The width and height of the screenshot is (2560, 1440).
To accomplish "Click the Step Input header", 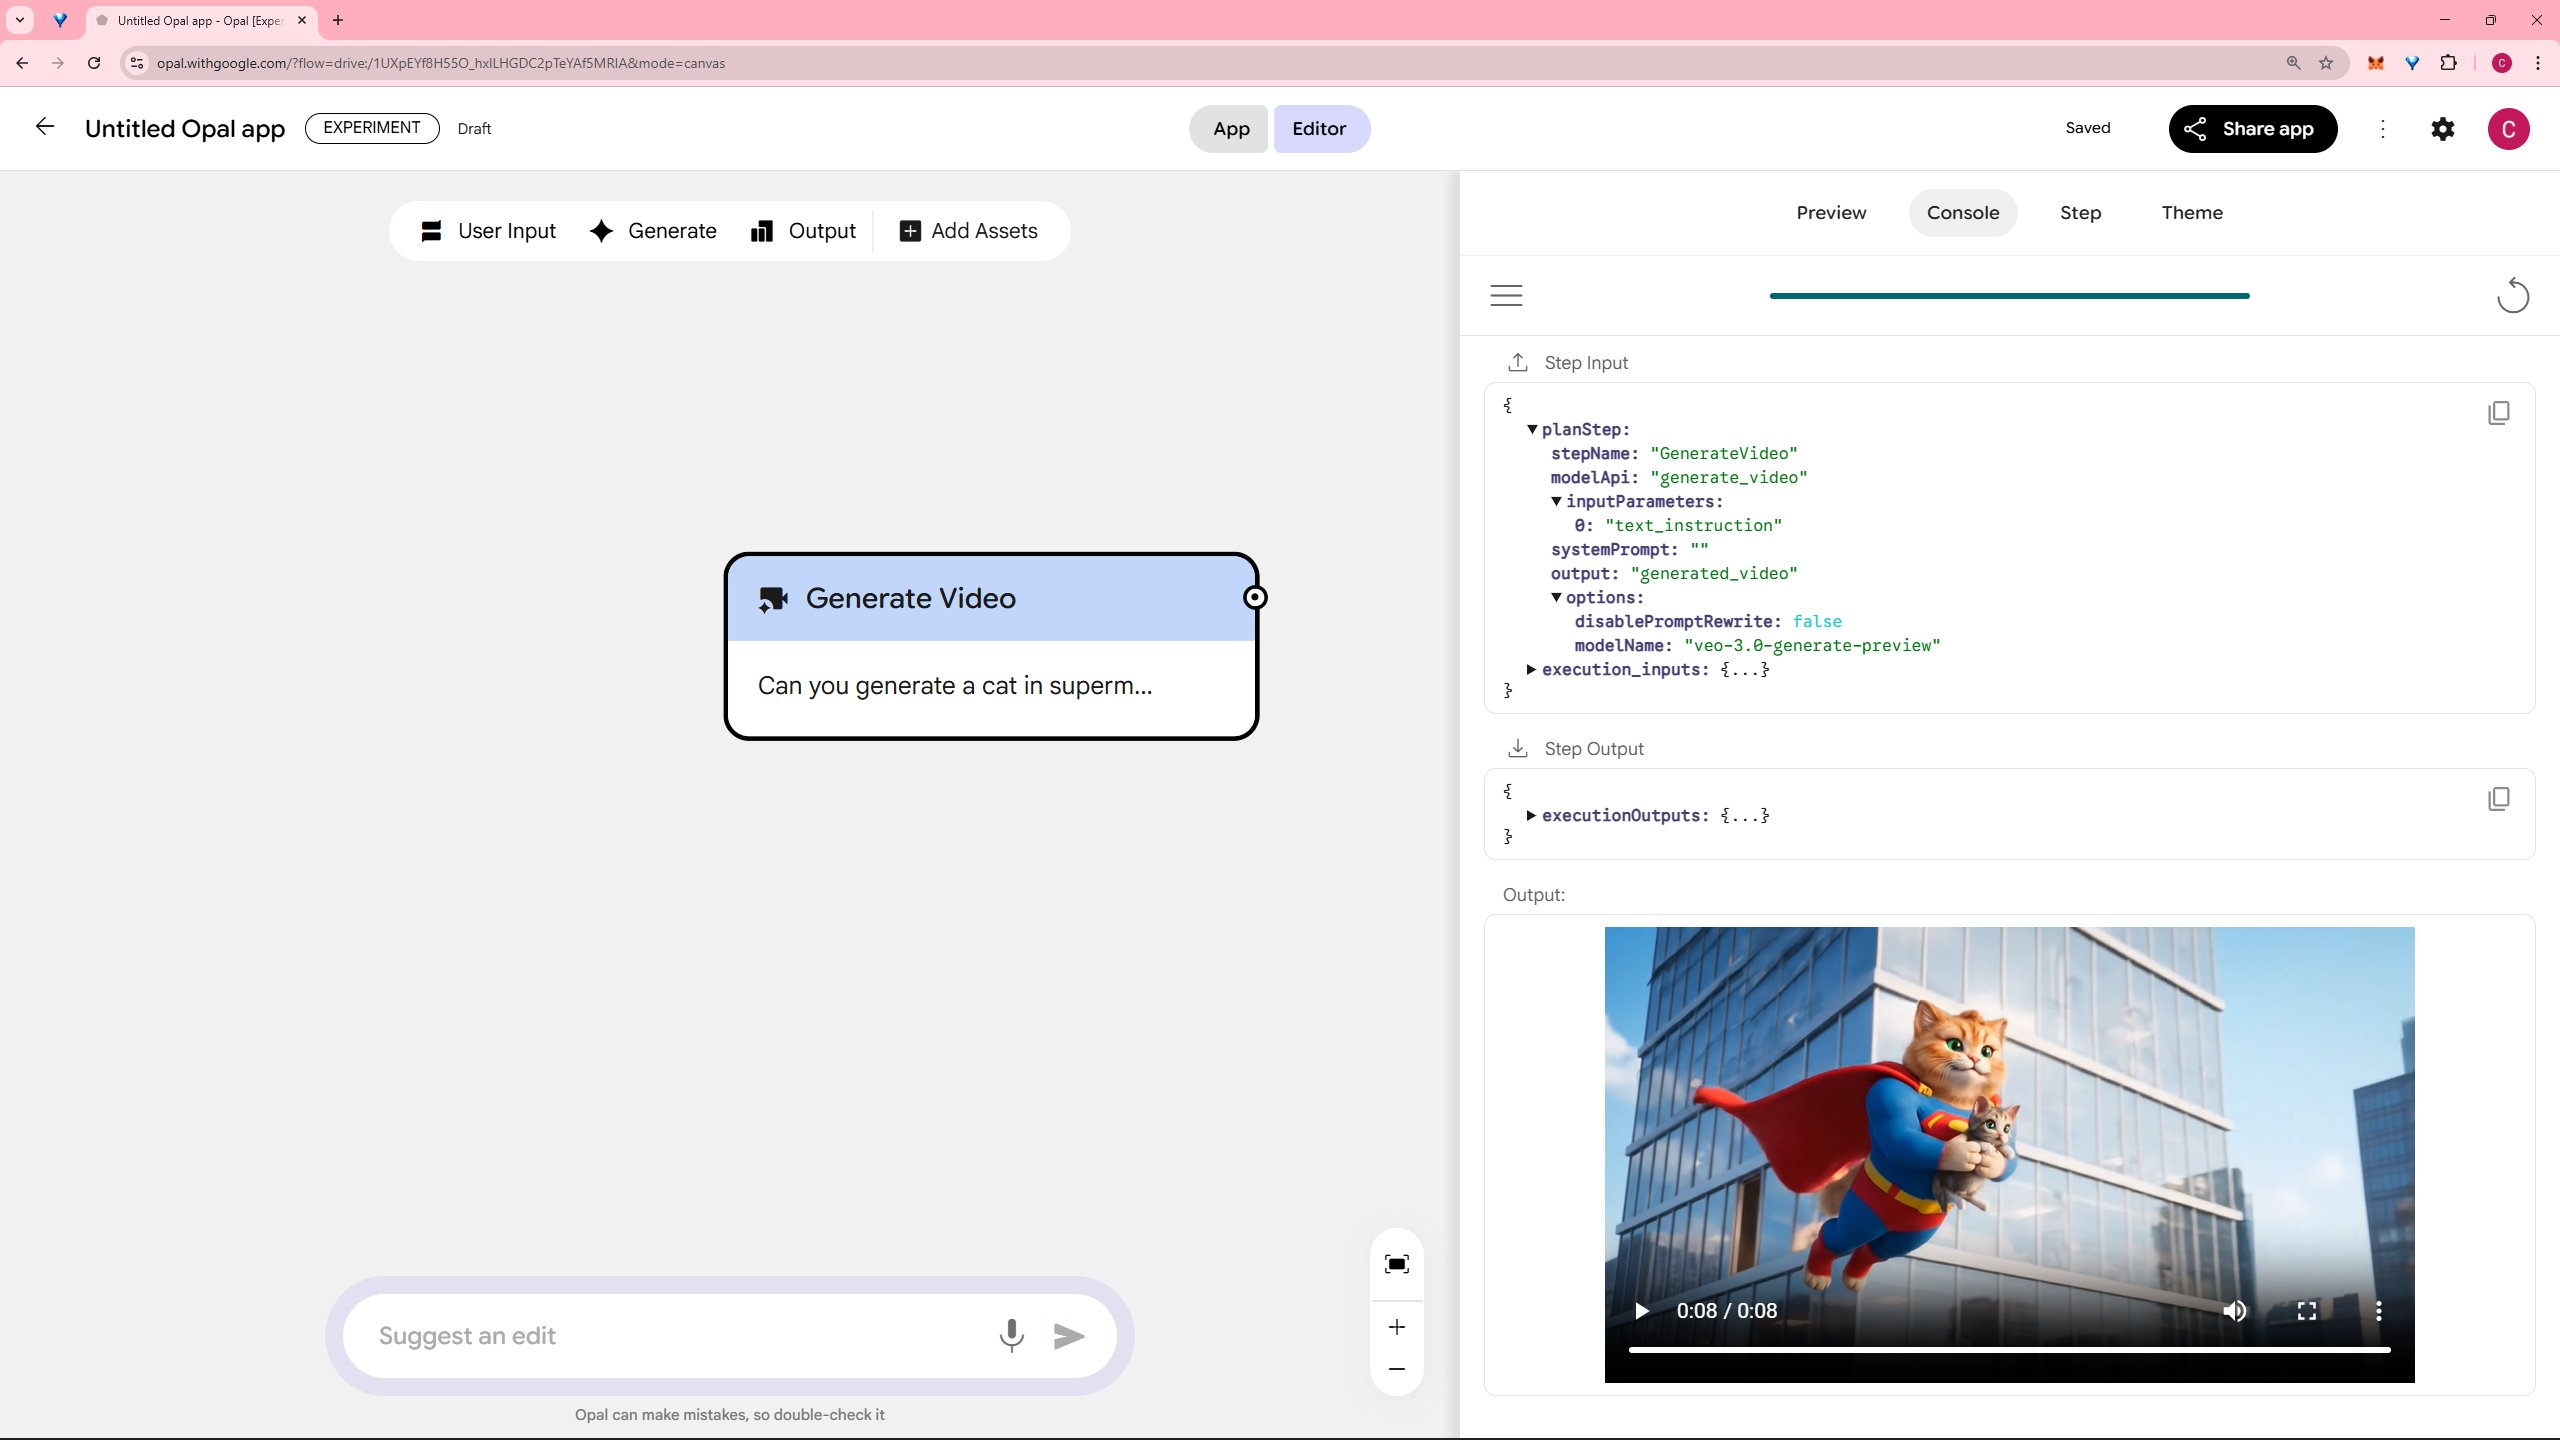I will (1586, 363).
